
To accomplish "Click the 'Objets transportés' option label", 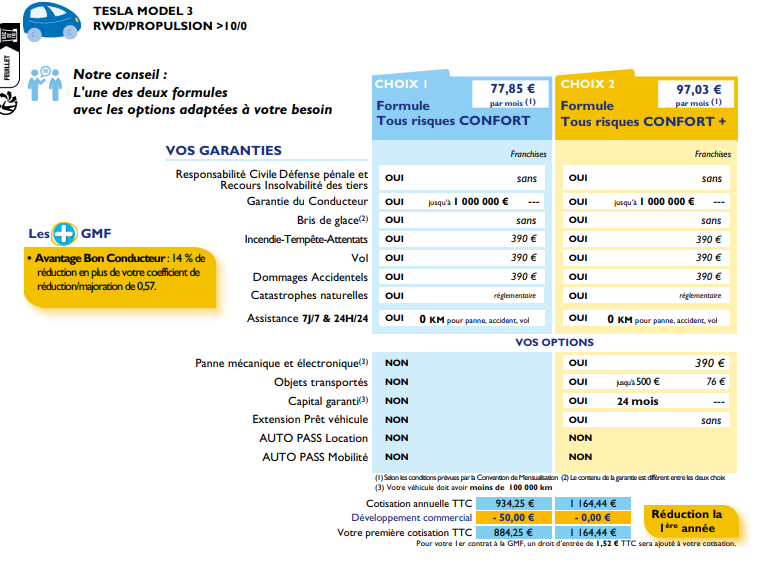I will 321,382.
